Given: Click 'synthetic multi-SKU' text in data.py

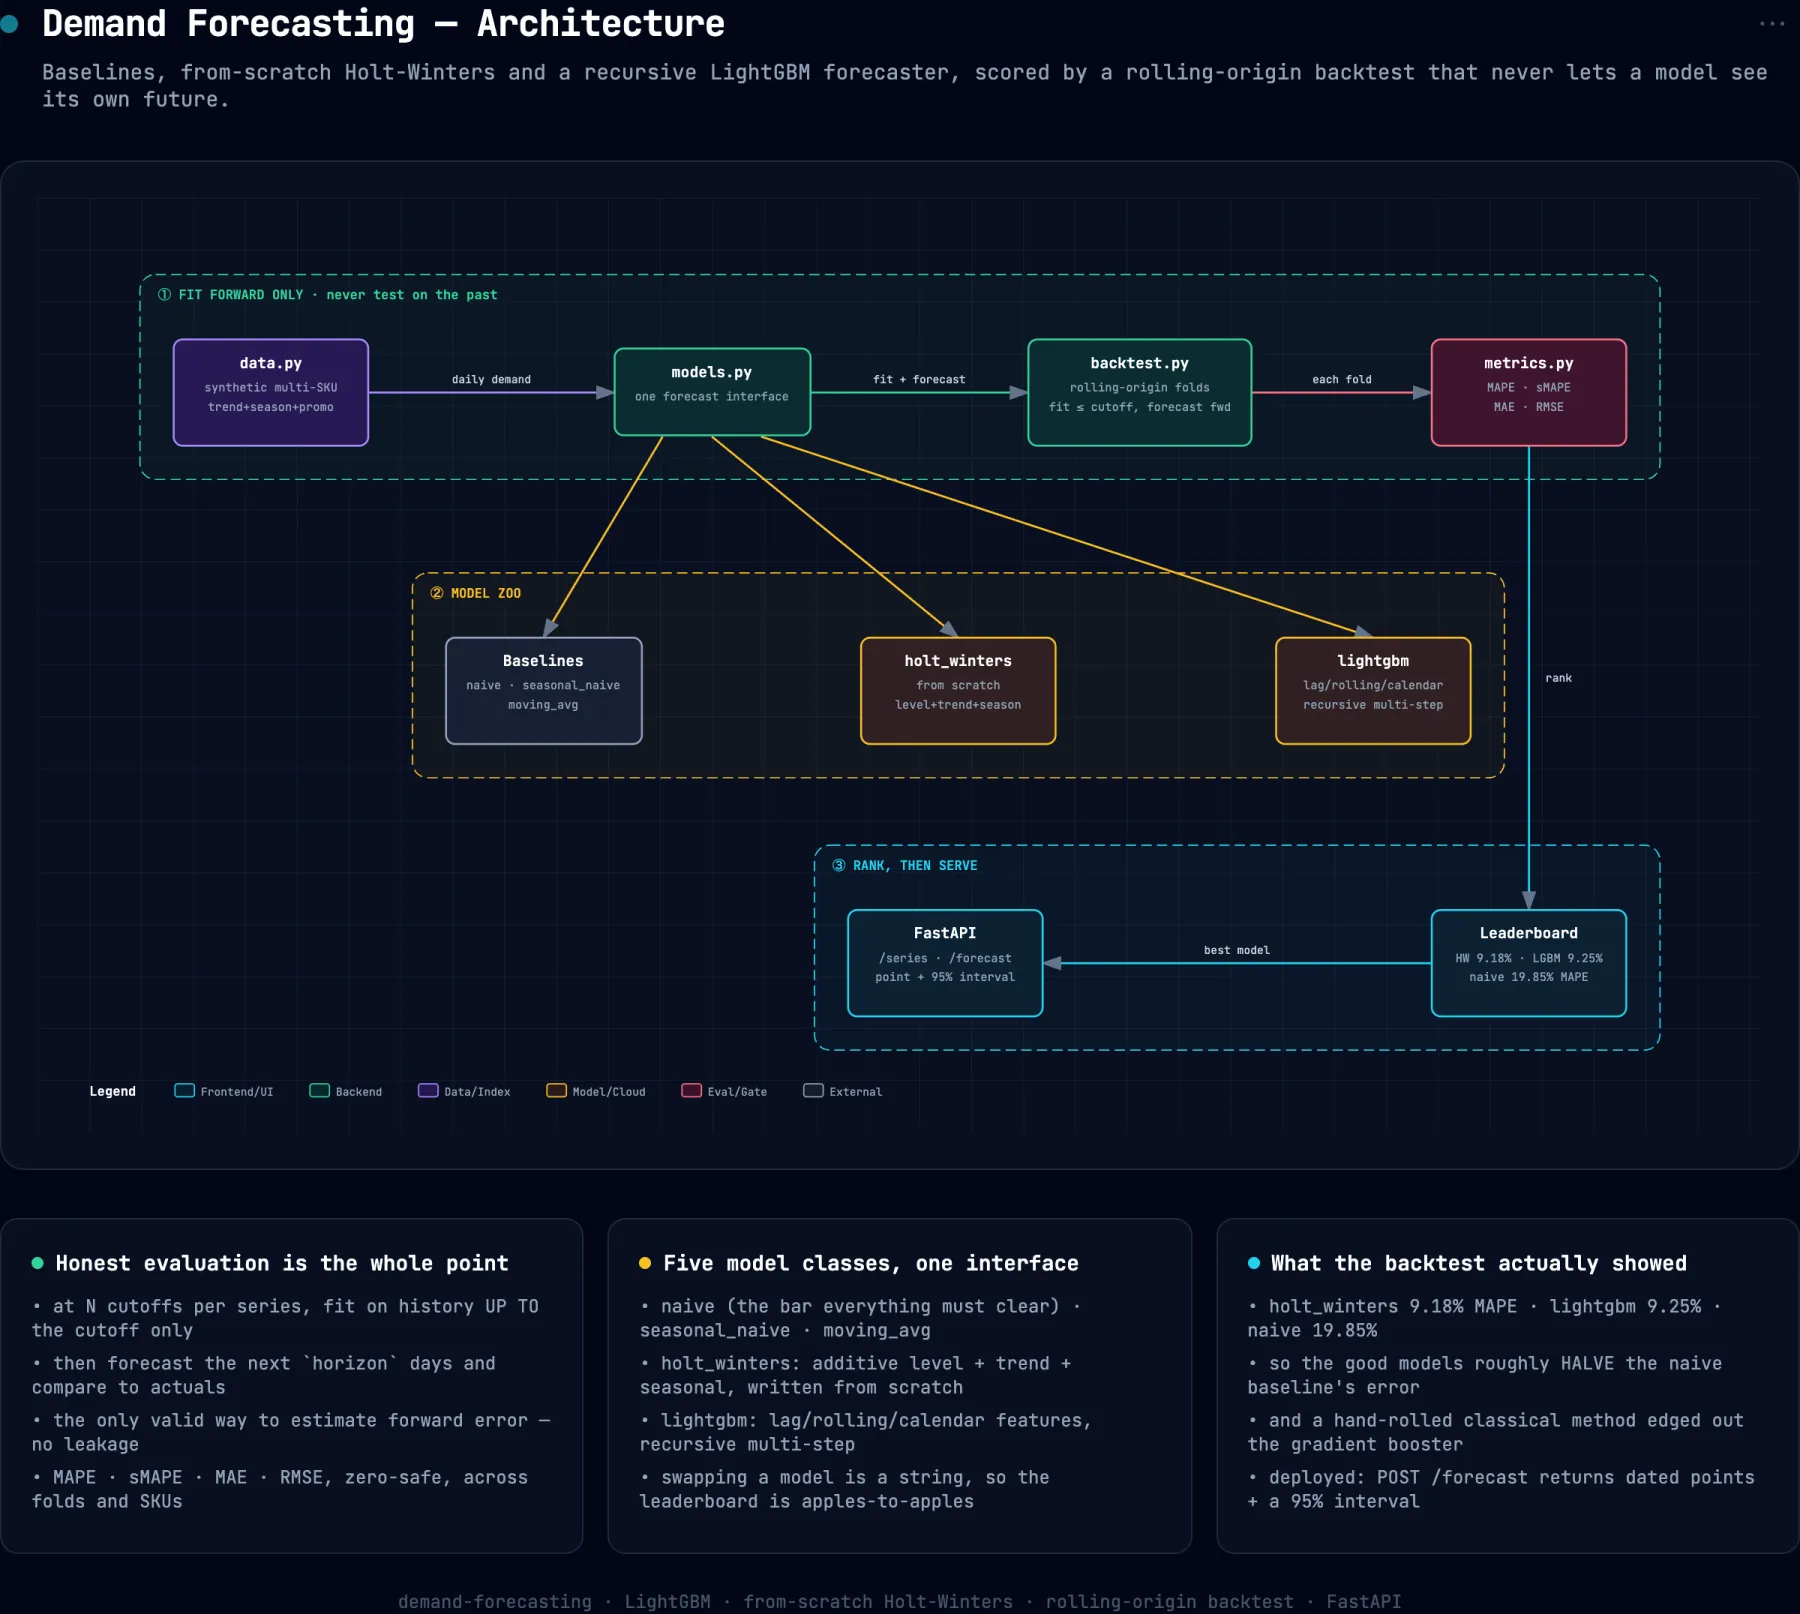Looking at the screenshot, I should (x=271, y=387).
